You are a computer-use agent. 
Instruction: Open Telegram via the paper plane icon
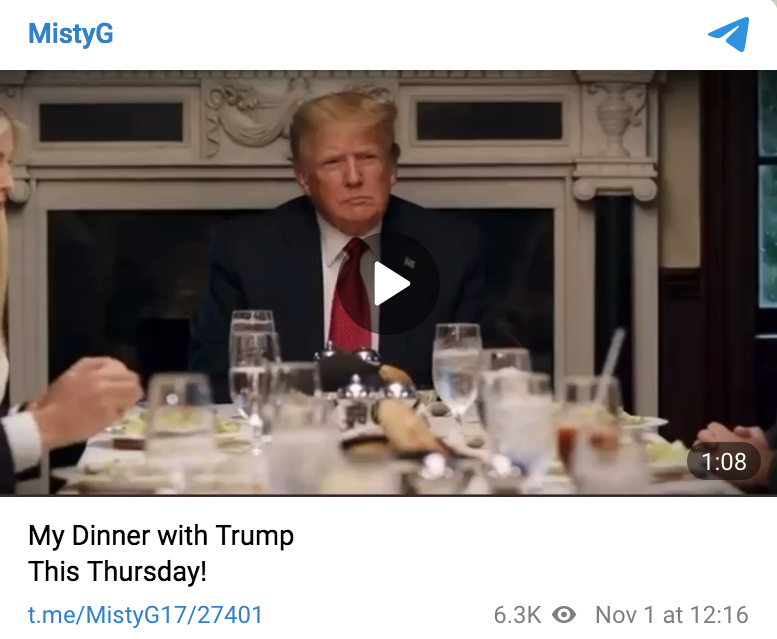(x=728, y=34)
